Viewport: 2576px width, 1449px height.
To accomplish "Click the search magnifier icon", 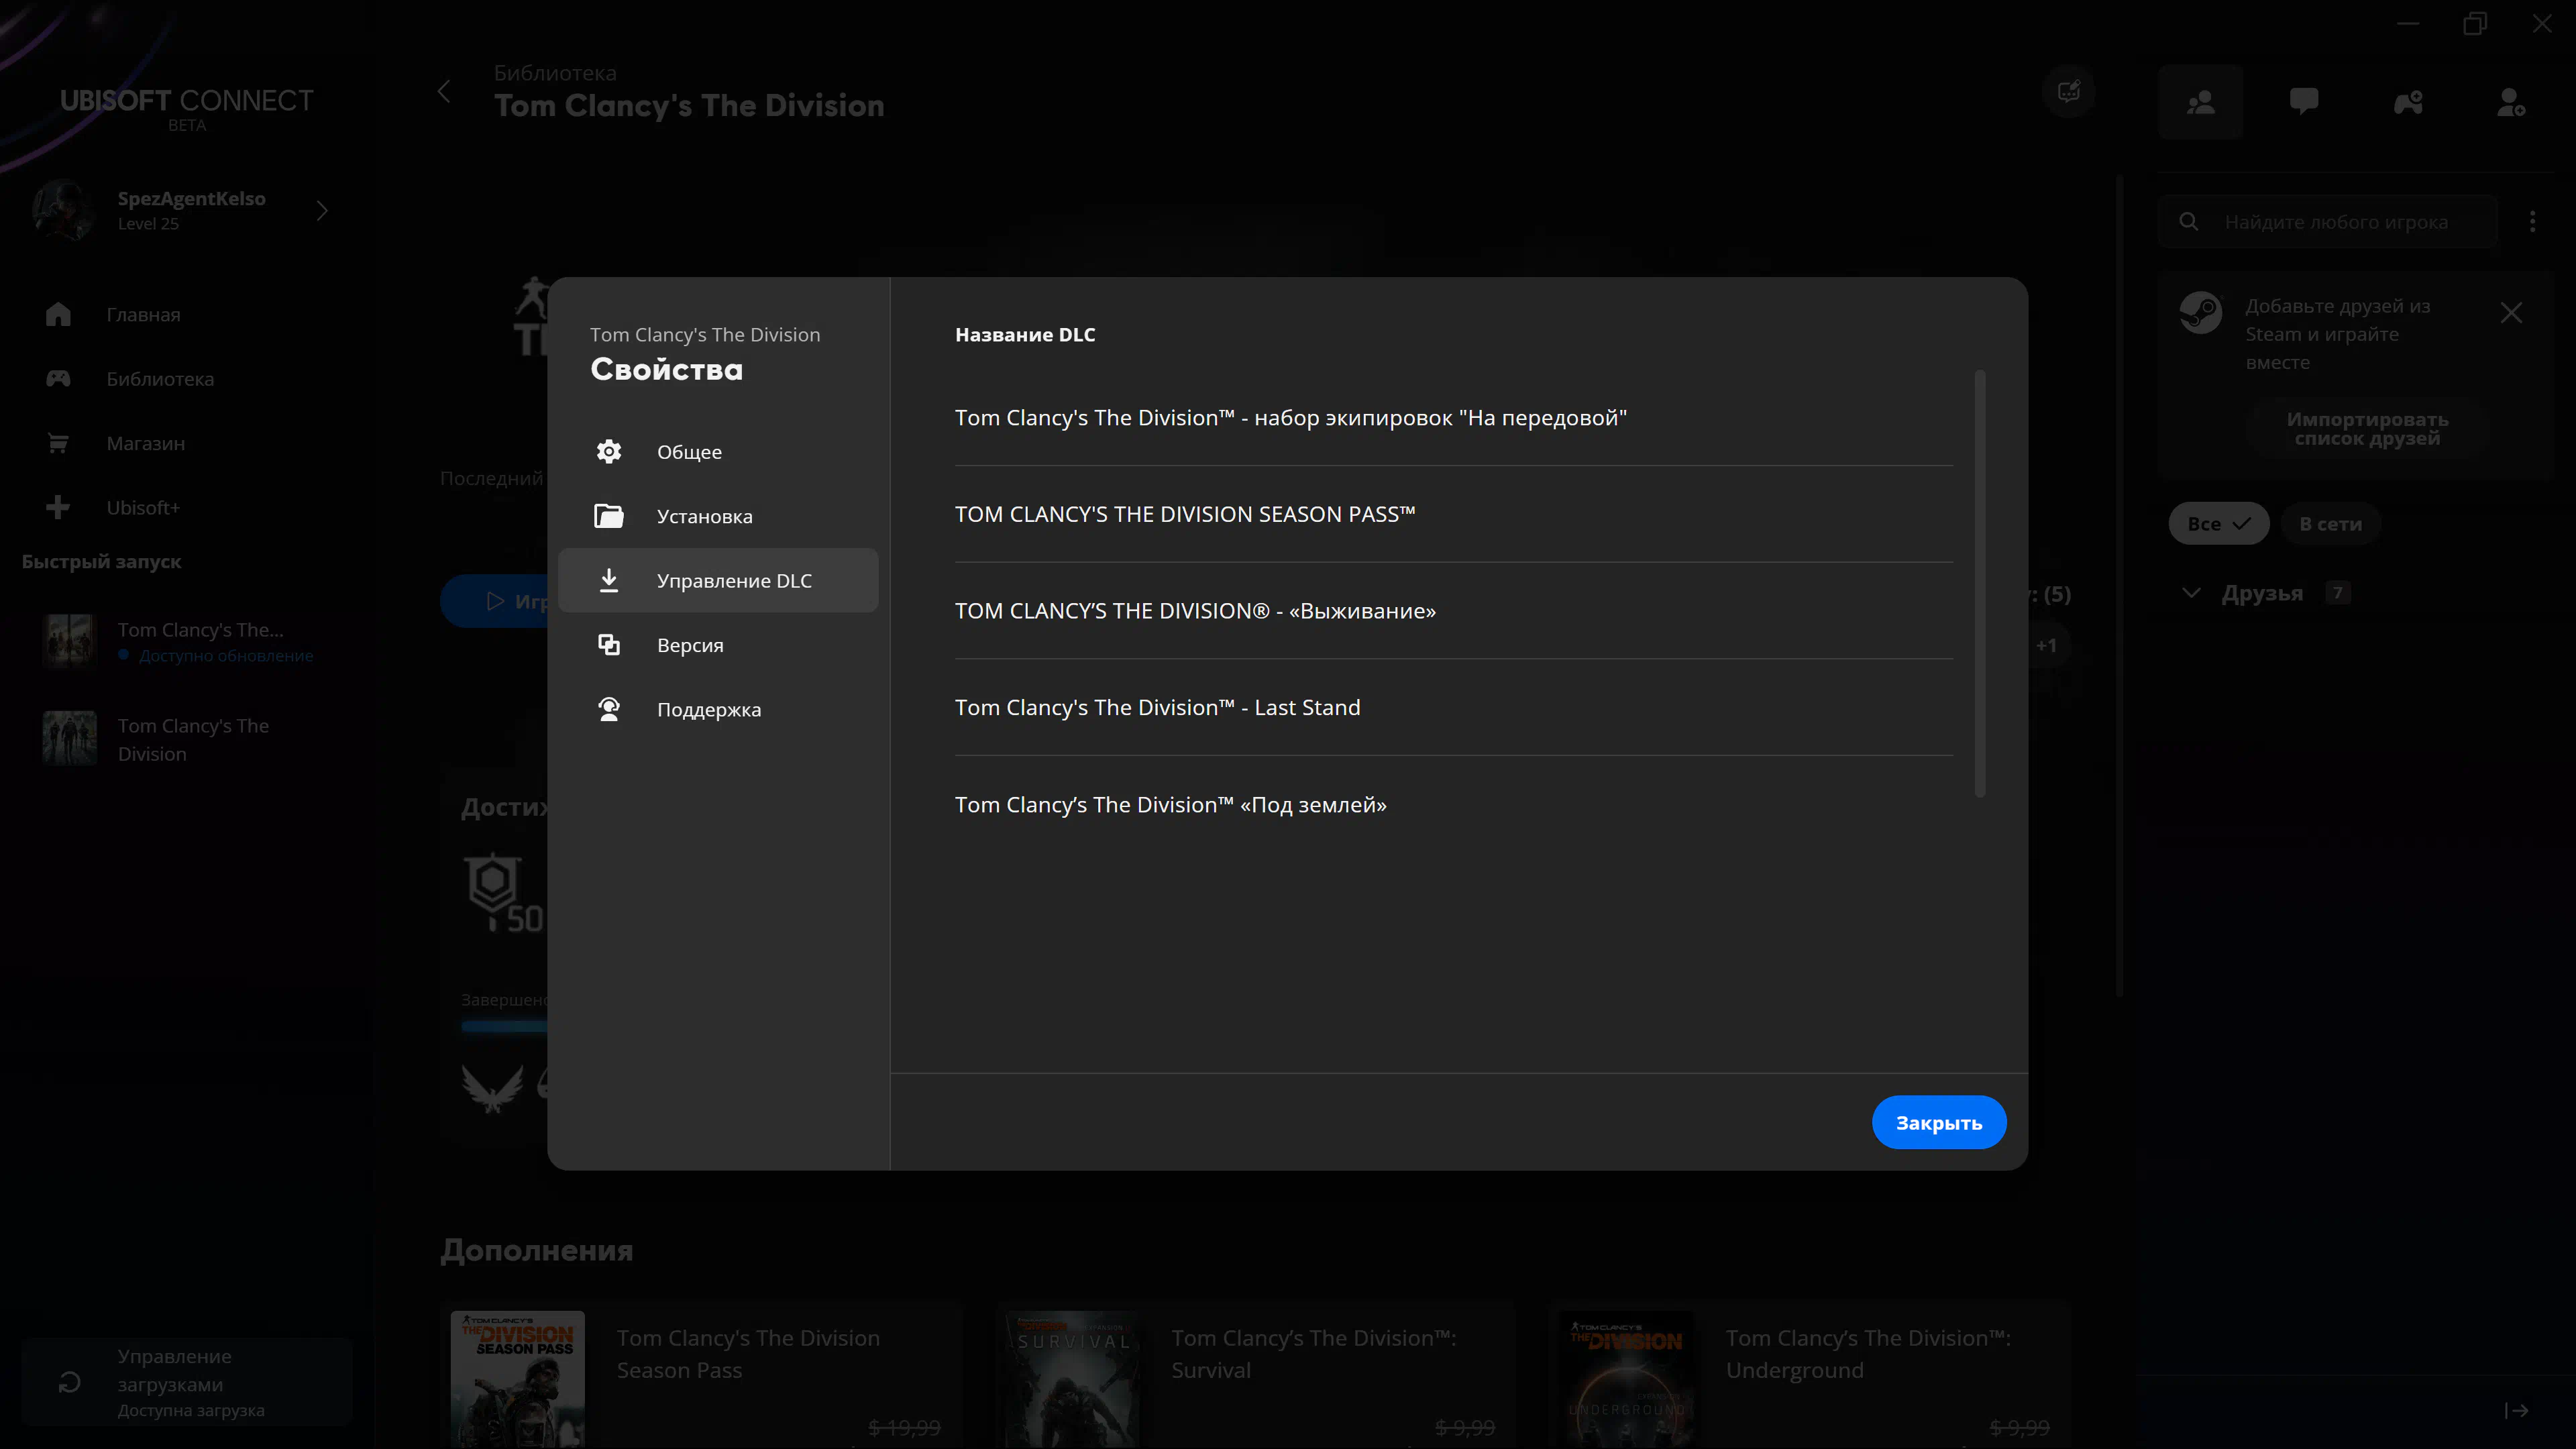I will pyautogui.click(x=2188, y=222).
